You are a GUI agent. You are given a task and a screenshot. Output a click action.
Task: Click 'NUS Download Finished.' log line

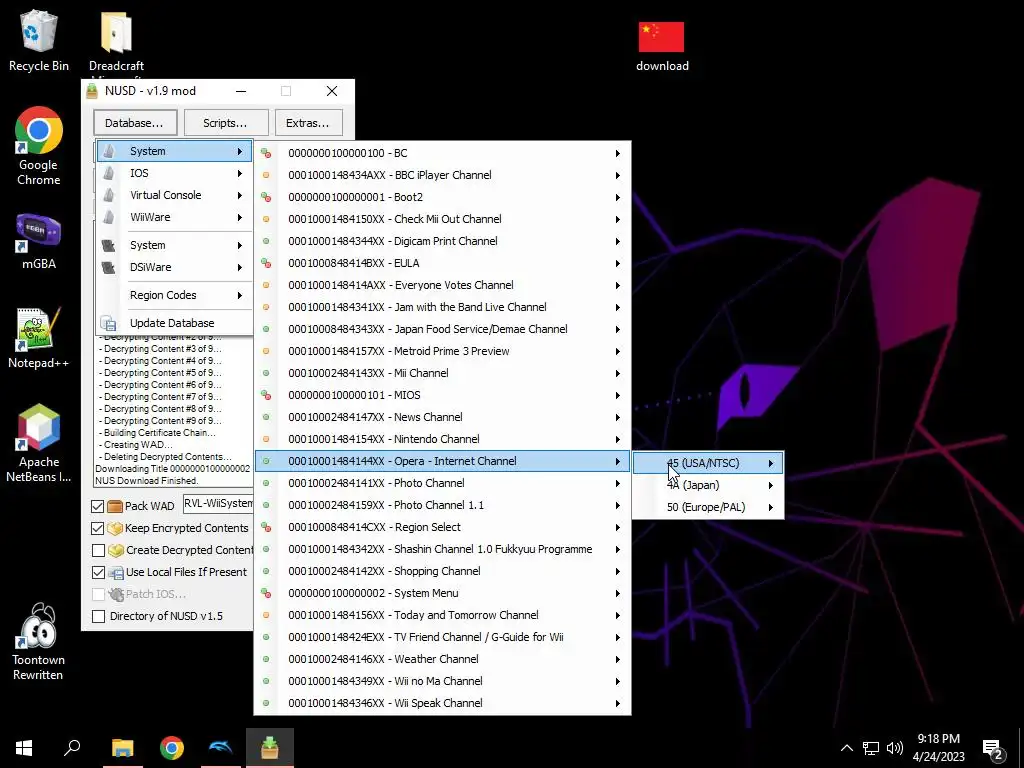click(147, 481)
